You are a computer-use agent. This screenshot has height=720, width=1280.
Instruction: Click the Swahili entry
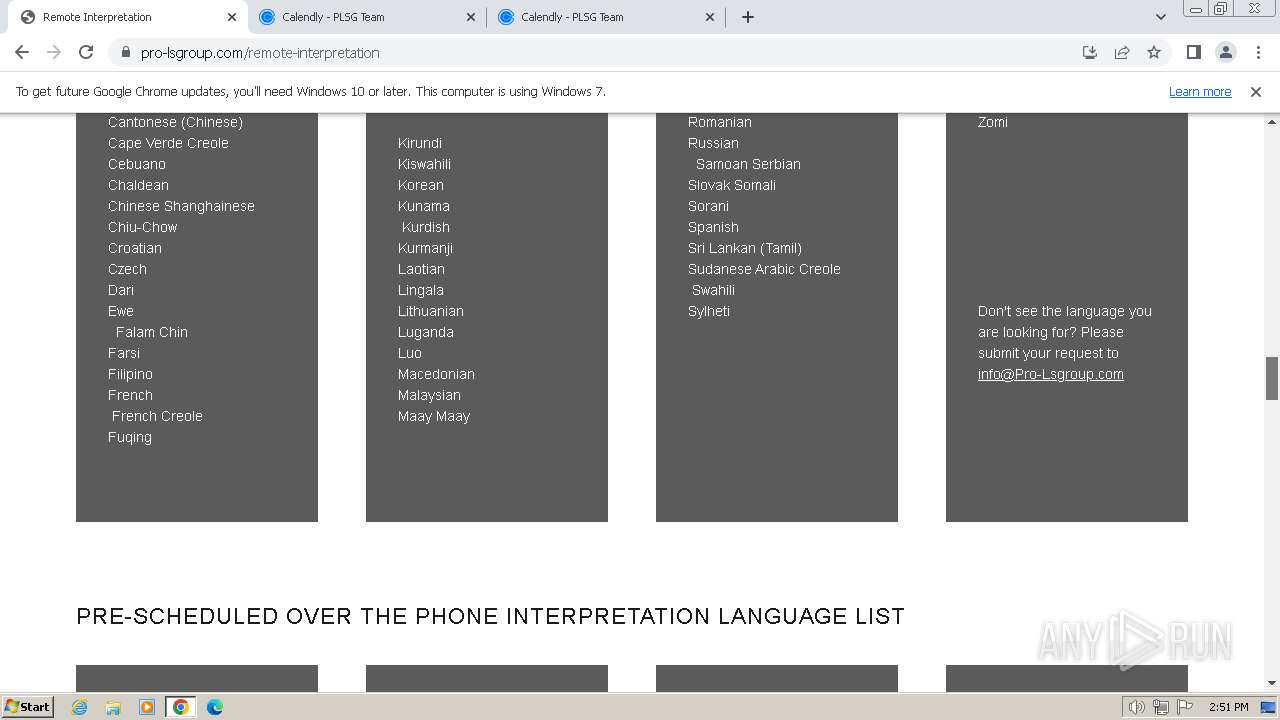(713, 290)
